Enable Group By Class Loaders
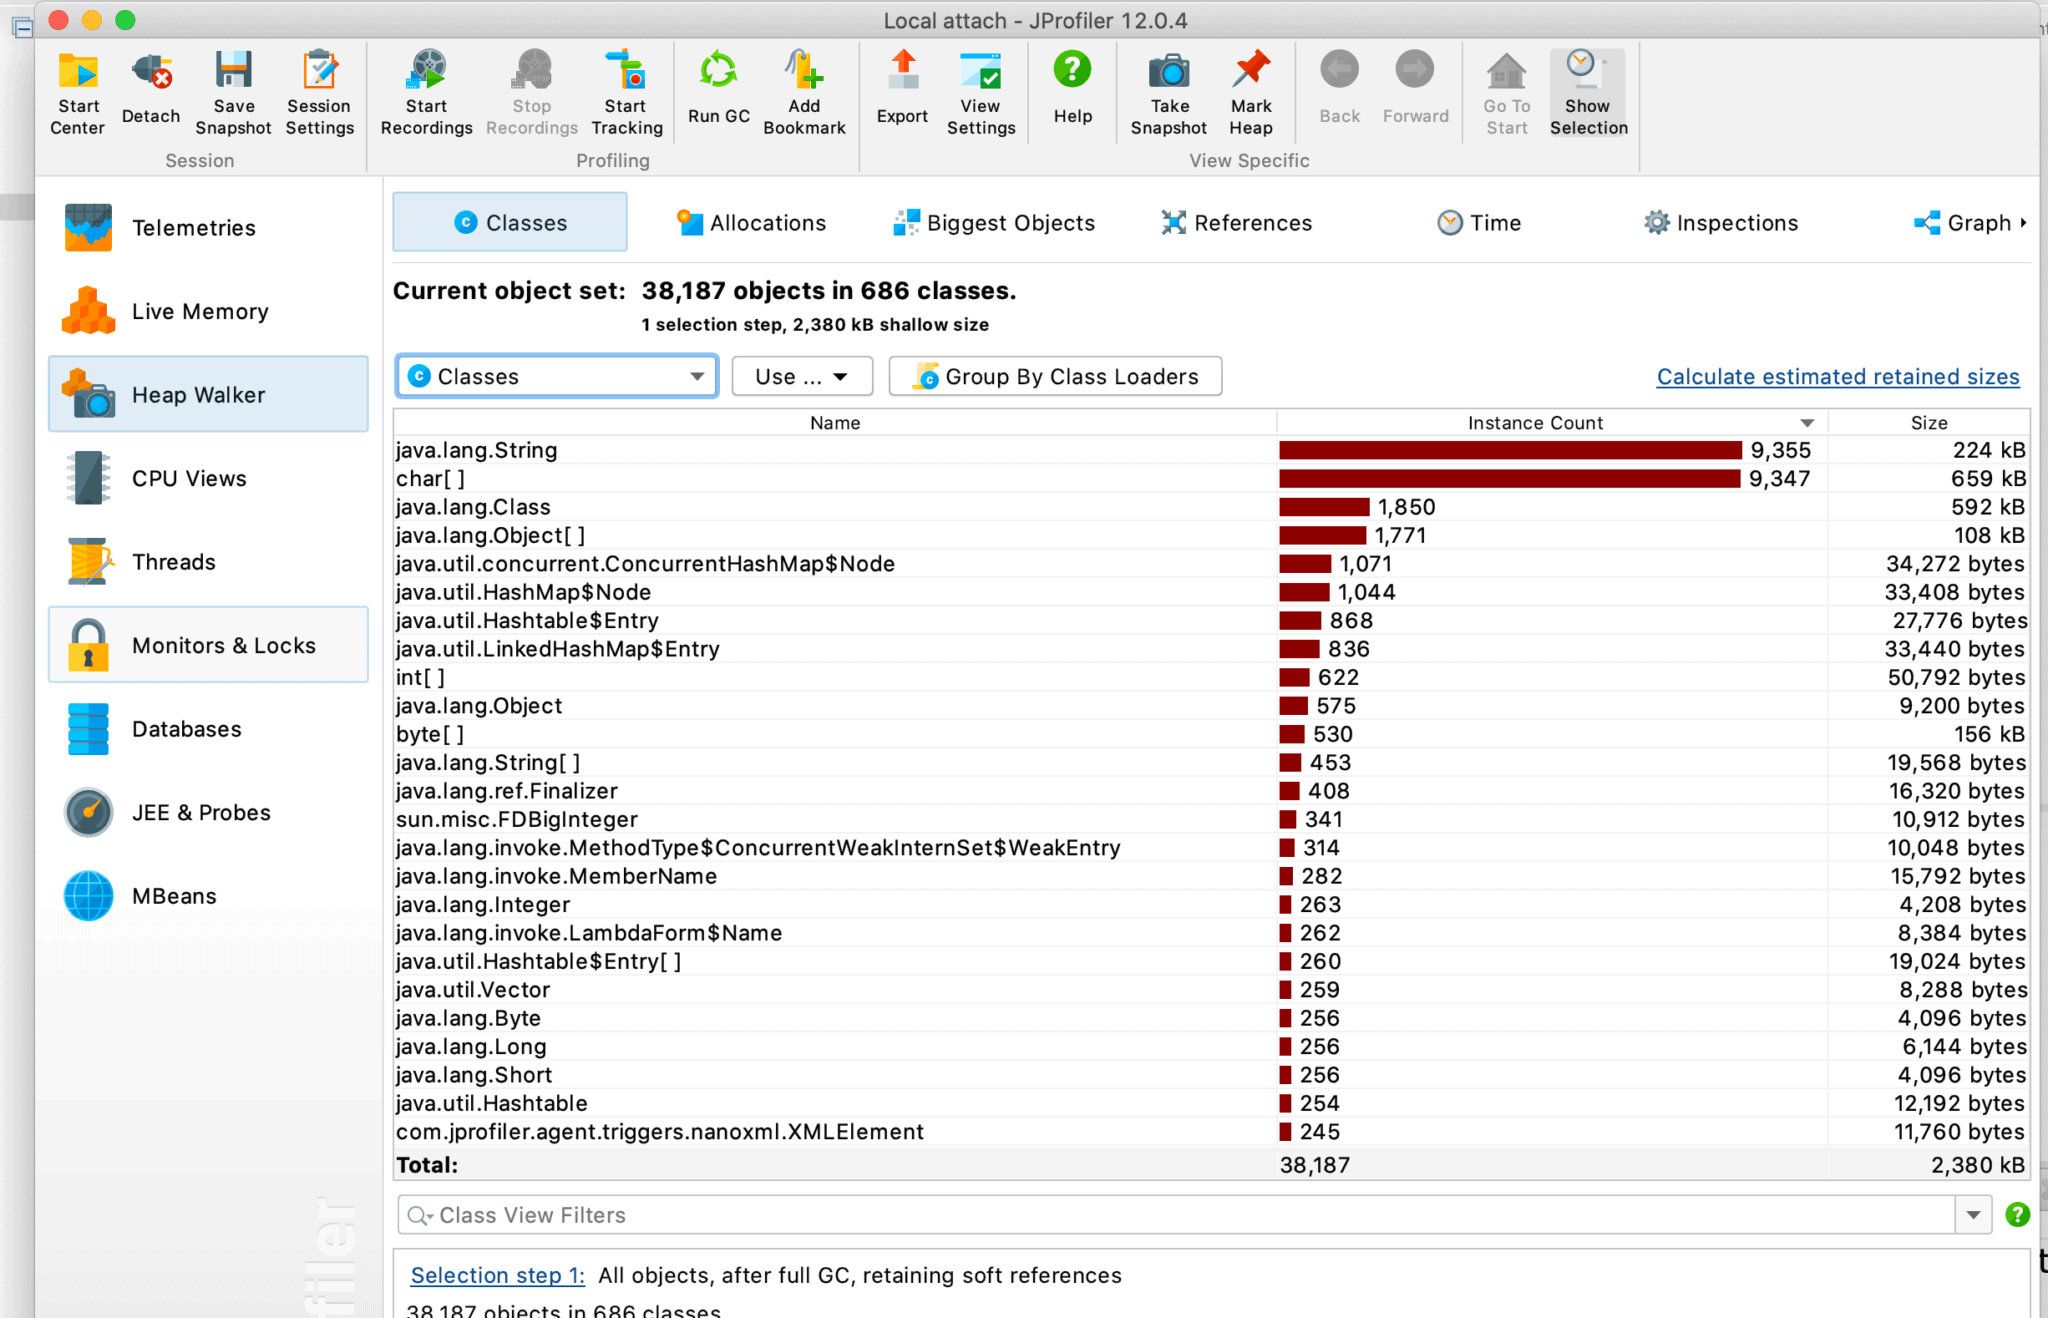Screen dimensions: 2048x1318 click(1055, 376)
